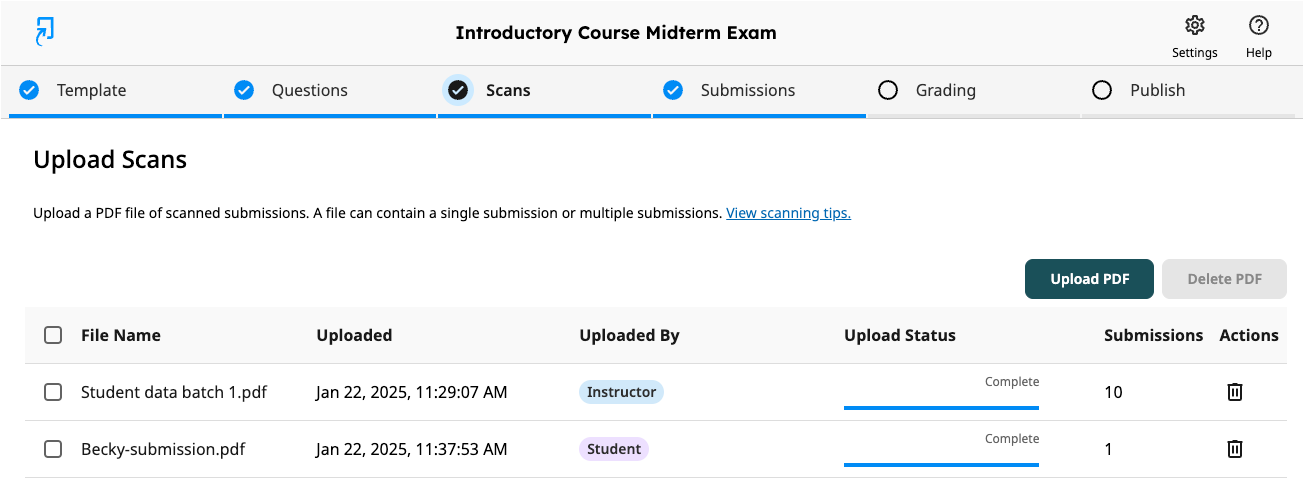
Task: Click the Student uploaded-by badge
Action: [614, 449]
